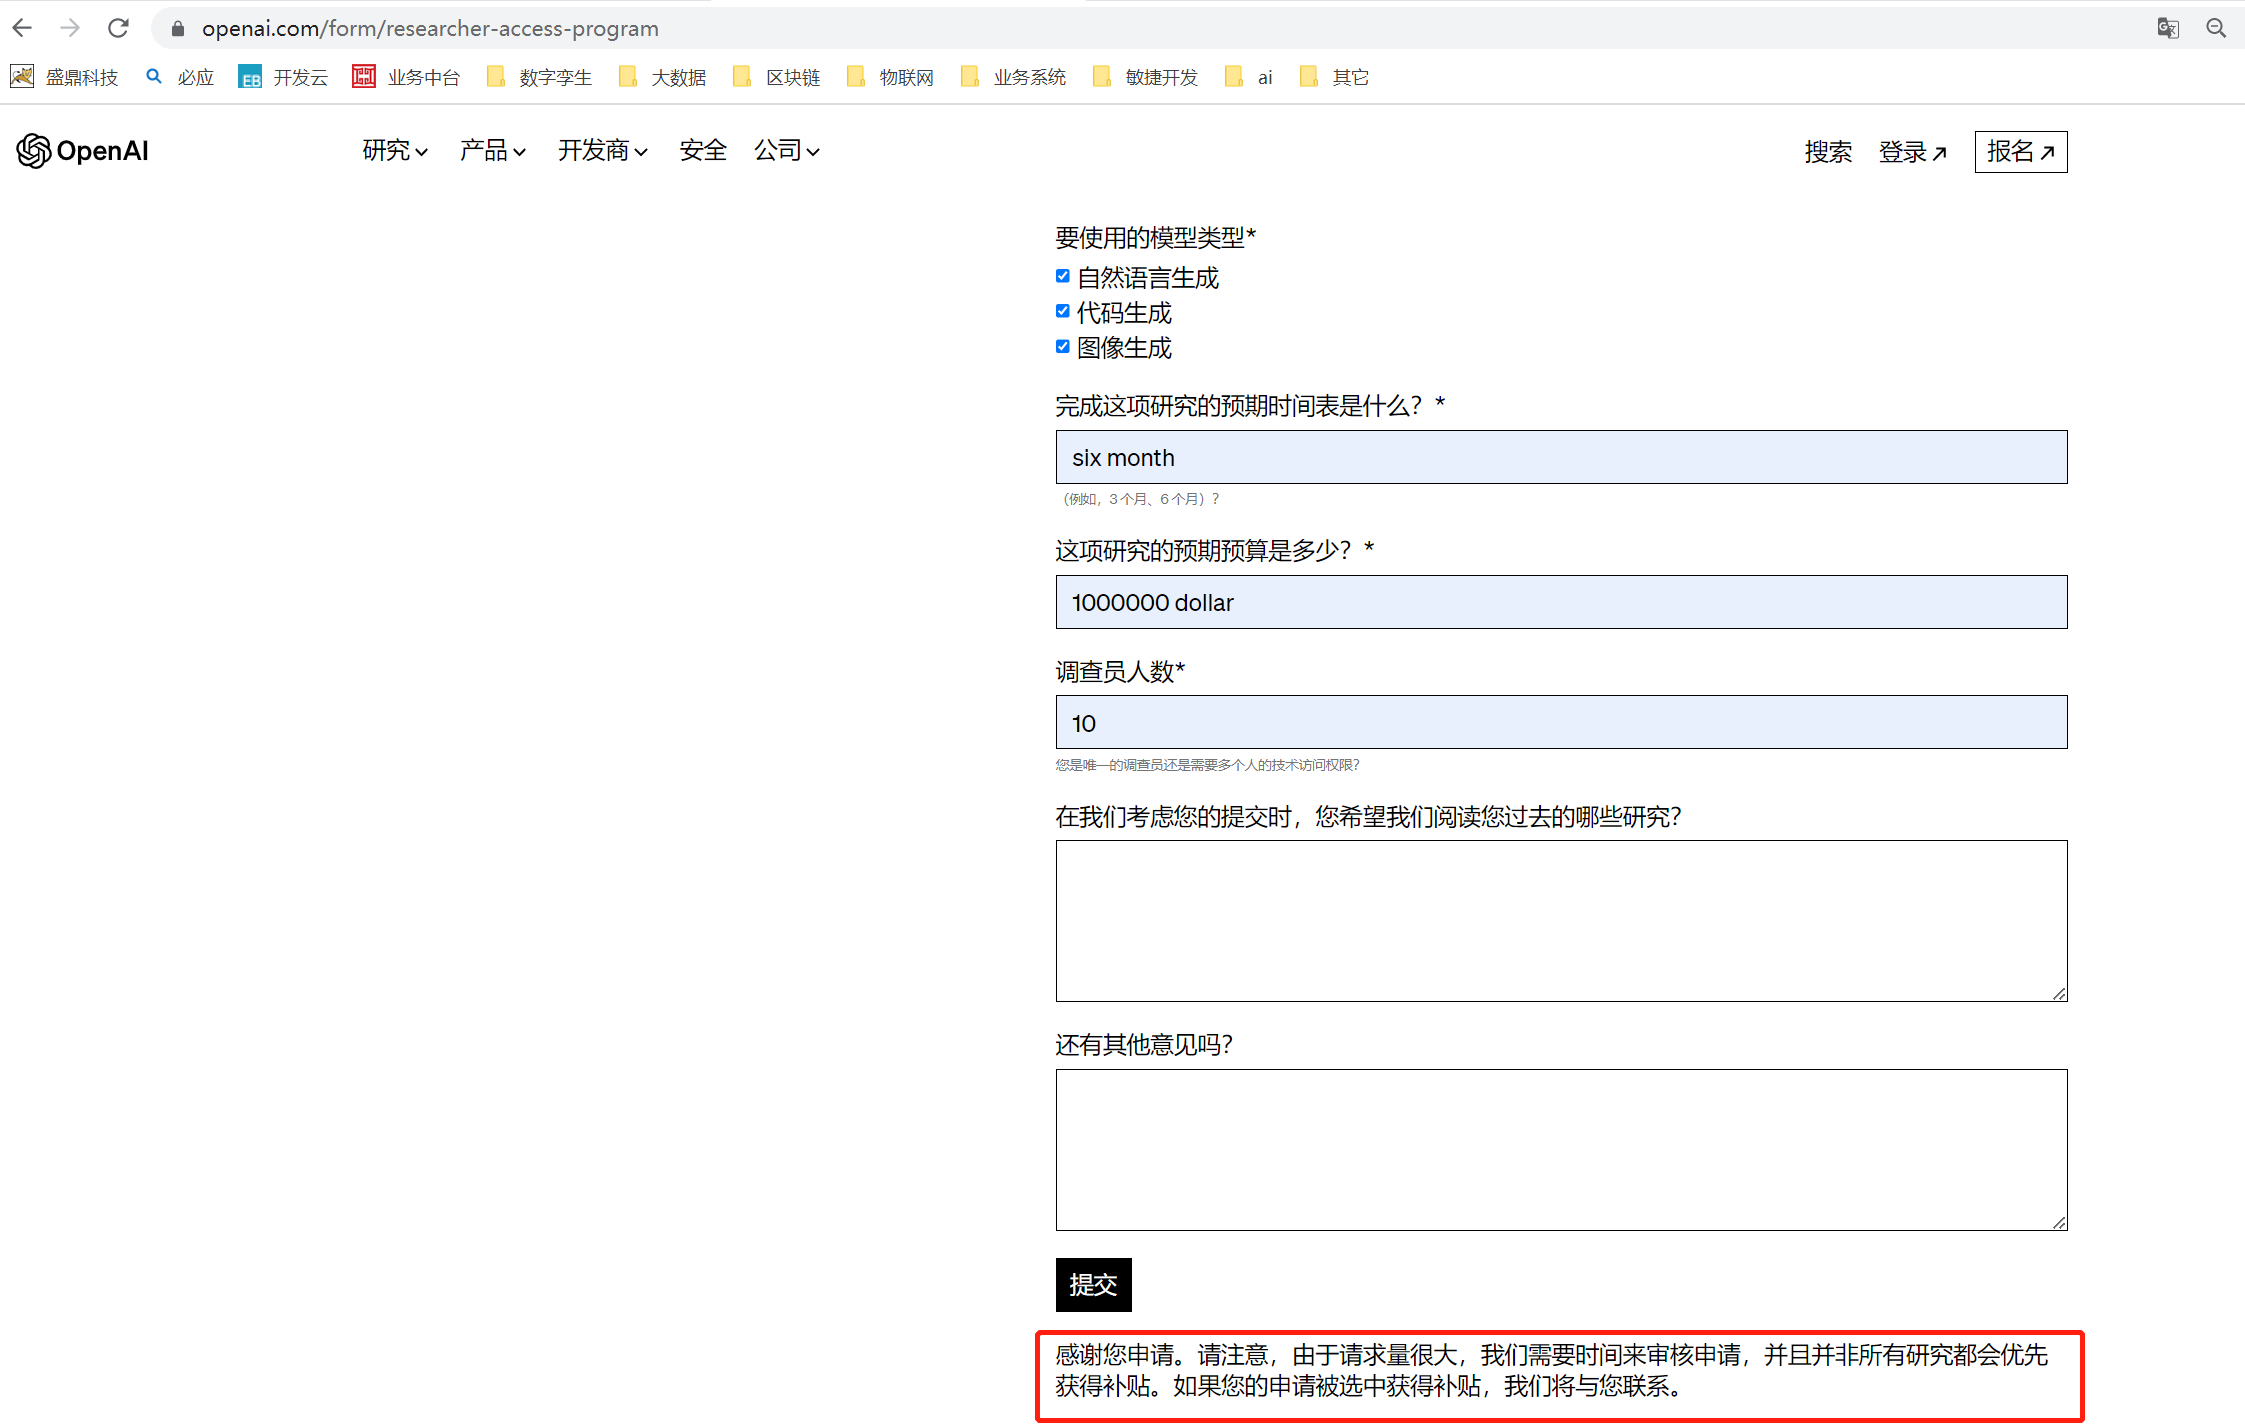Expand the 公司 menu
Screen dimensions: 2245x1424
pos(786,151)
